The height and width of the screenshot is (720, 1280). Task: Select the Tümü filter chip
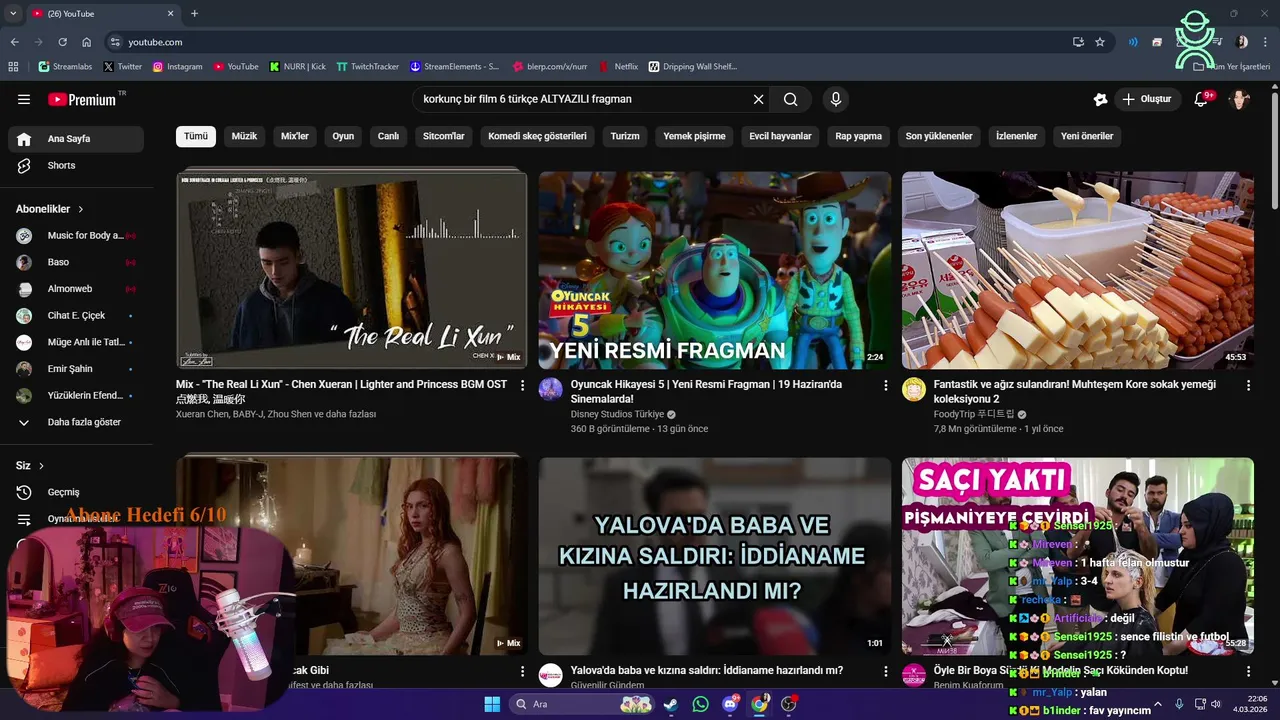coord(196,136)
